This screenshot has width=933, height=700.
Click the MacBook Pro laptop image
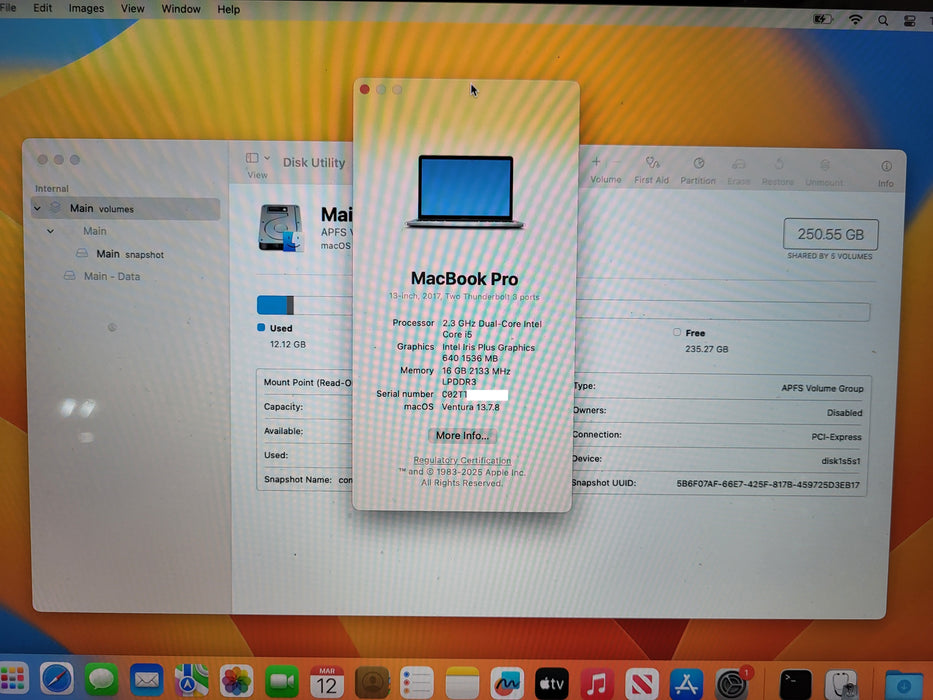(465, 192)
